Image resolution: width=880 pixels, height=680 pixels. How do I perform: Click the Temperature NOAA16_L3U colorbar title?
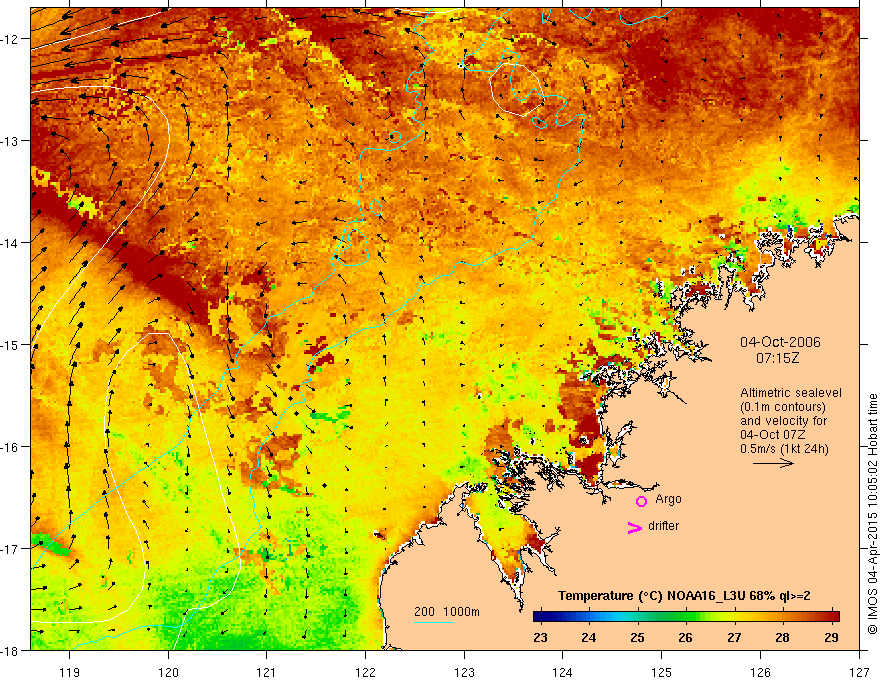pyautogui.click(x=684, y=596)
